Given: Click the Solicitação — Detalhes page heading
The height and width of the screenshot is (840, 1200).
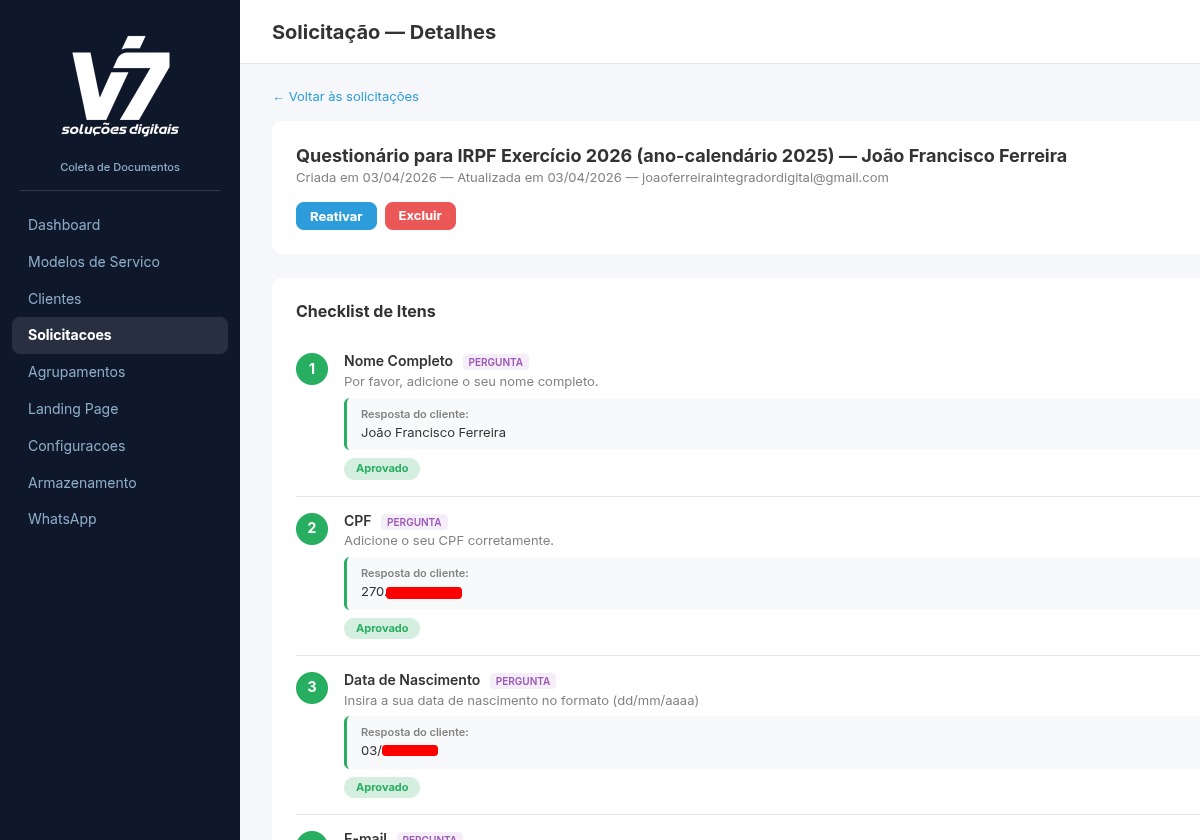Looking at the screenshot, I should coord(384,32).
